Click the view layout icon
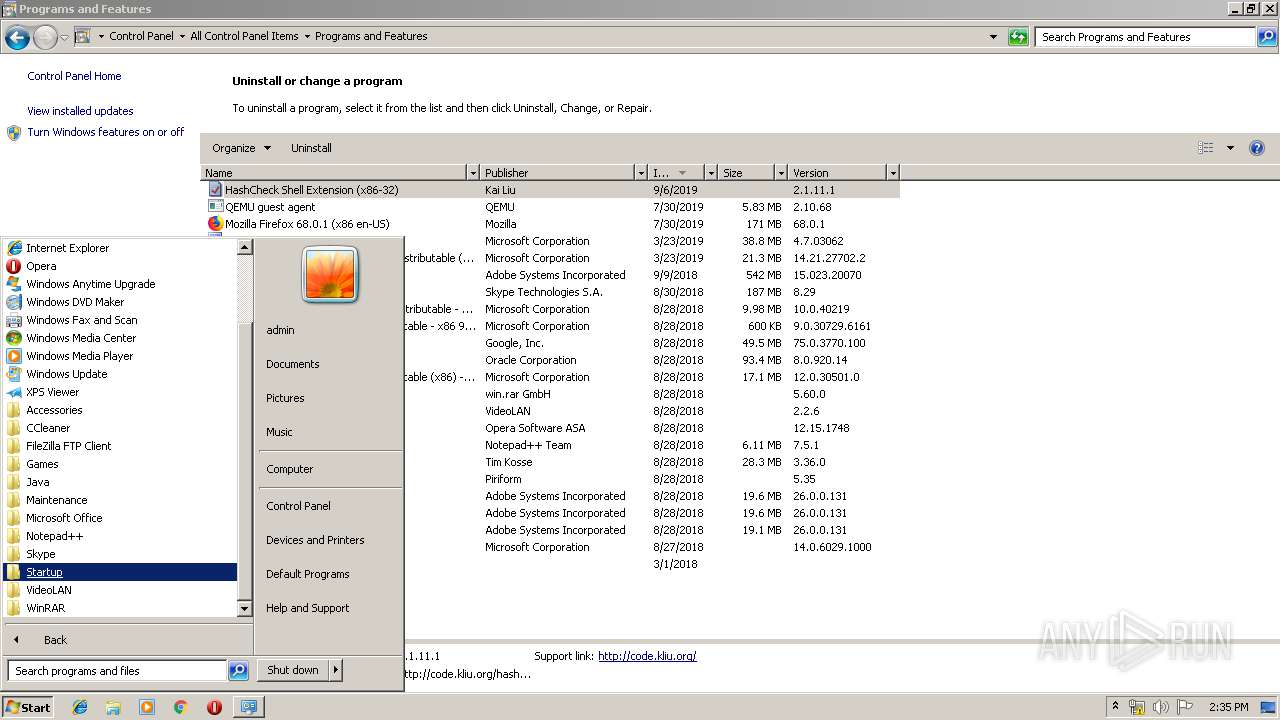Image resolution: width=1280 pixels, height=720 pixels. pyautogui.click(x=1206, y=148)
